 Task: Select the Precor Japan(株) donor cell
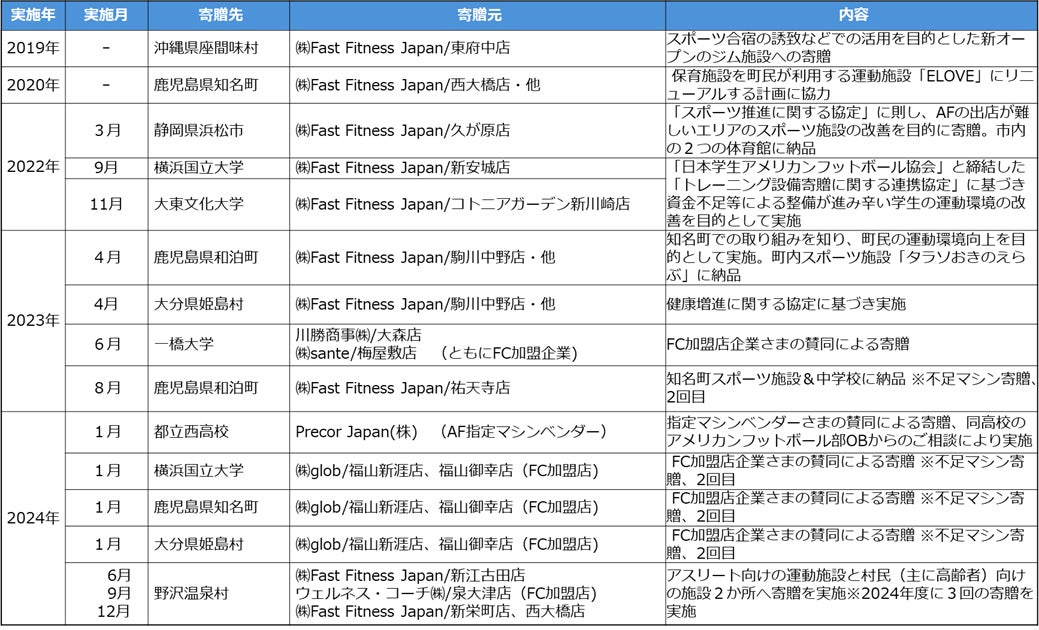coord(477,432)
